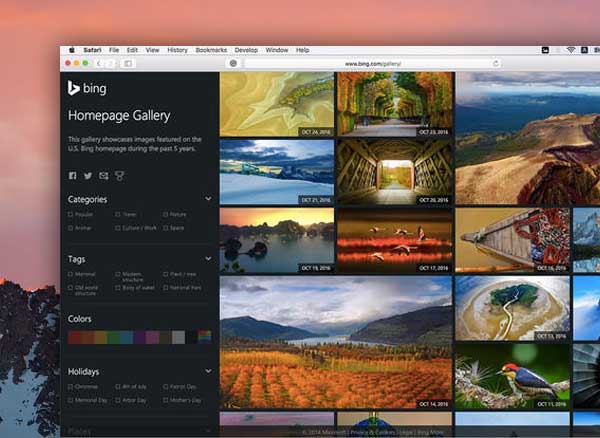600x438 pixels.
Task: Enable the Body of water tag checkbox
Action: pyautogui.click(x=118, y=288)
